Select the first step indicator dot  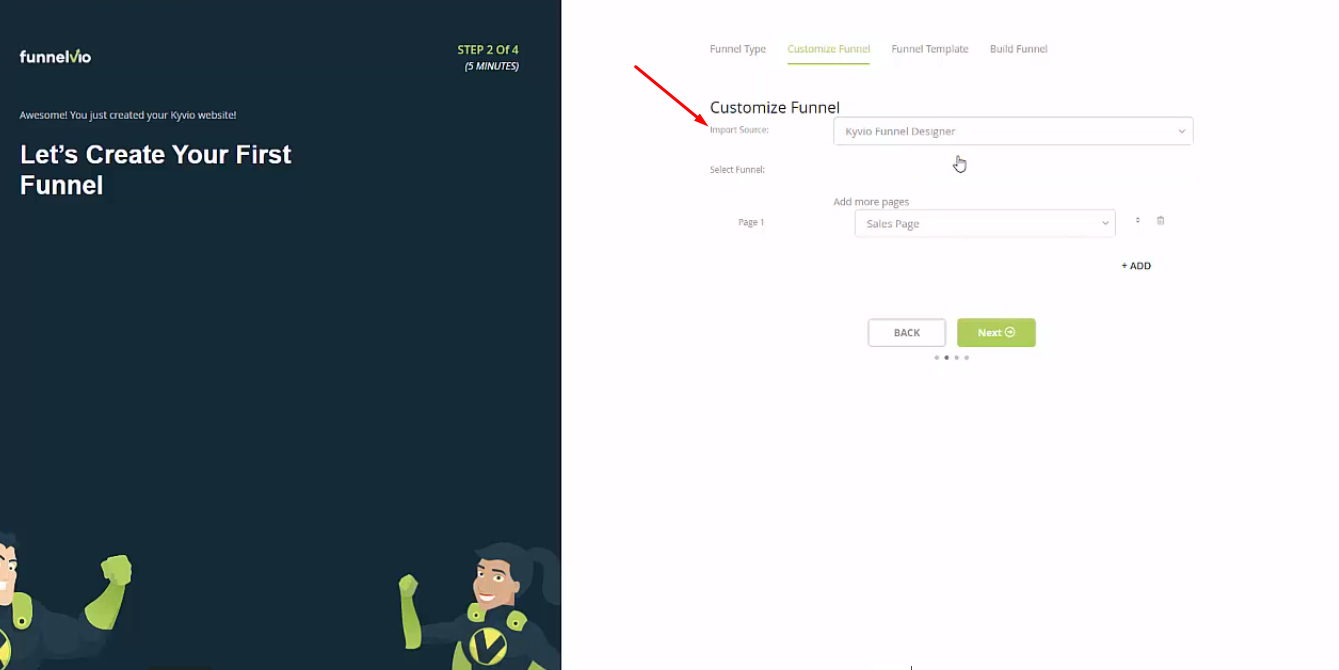click(x=936, y=357)
